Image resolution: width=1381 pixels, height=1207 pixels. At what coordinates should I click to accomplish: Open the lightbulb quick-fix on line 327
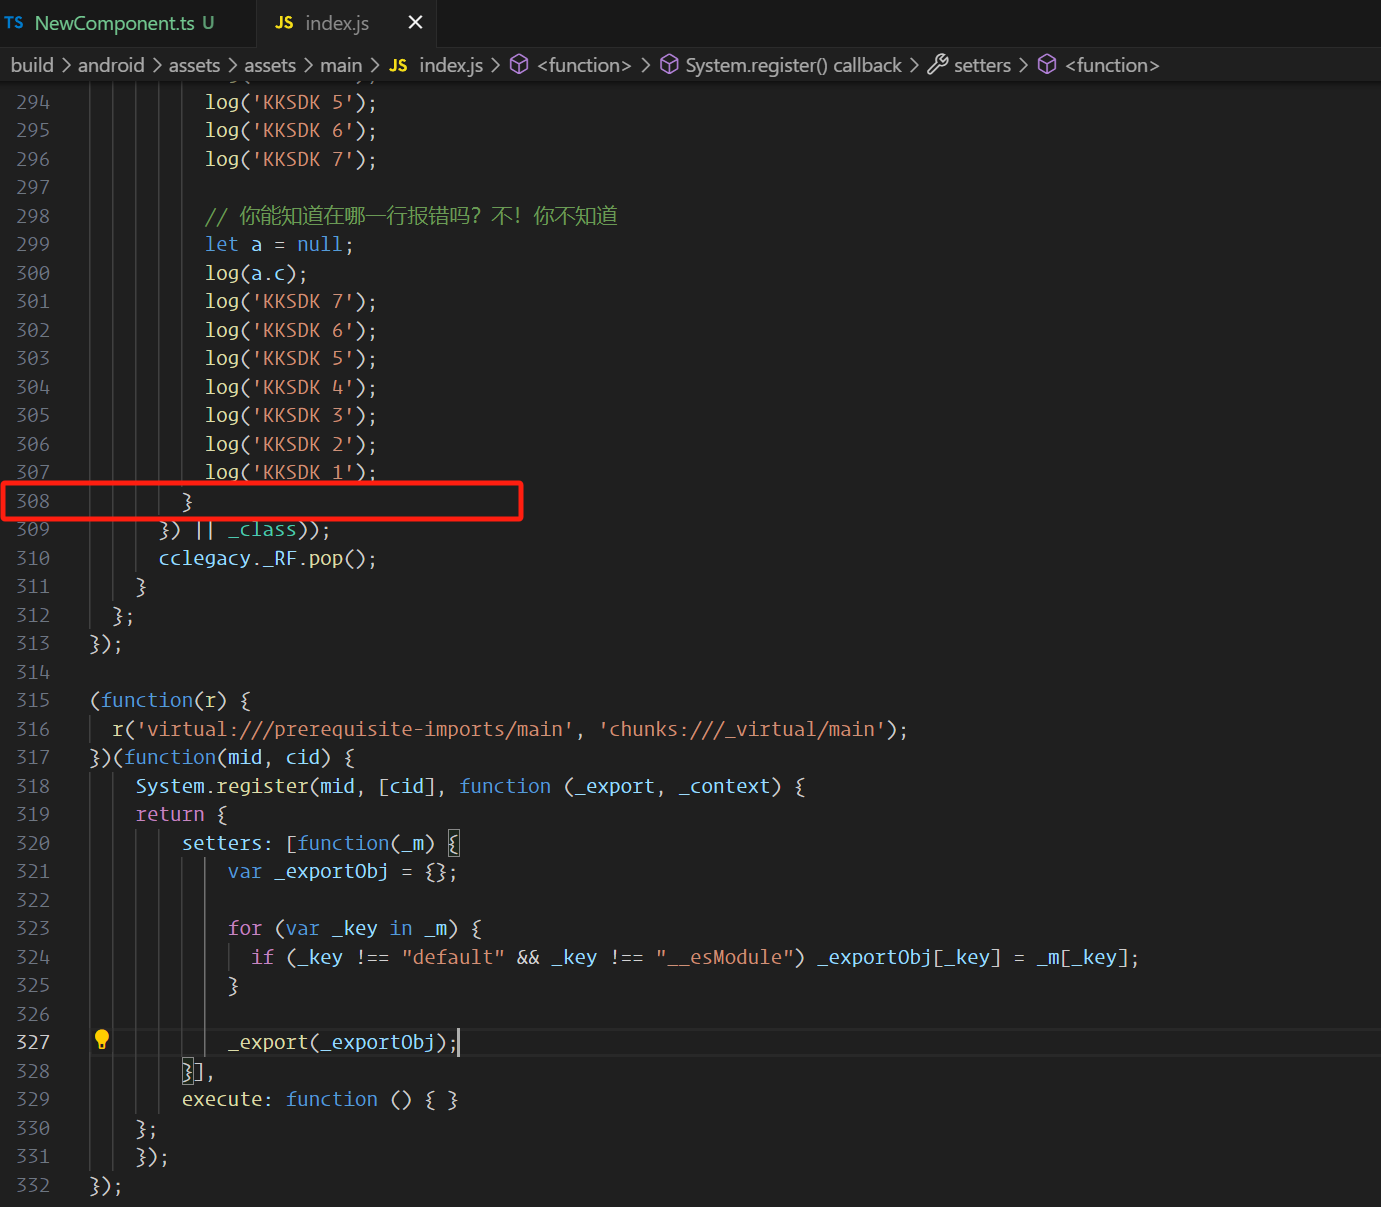101,1040
